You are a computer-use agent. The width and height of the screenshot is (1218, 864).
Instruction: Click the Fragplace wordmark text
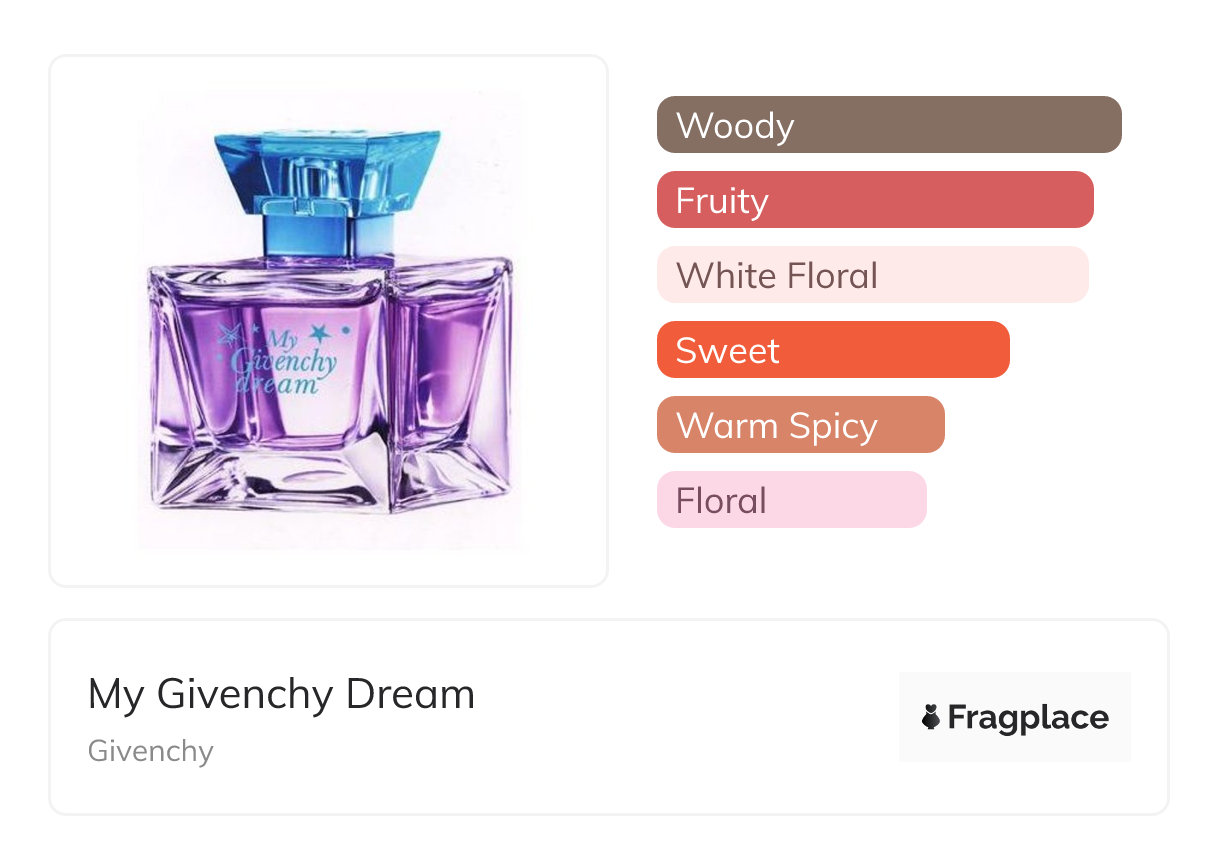[1028, 718]
